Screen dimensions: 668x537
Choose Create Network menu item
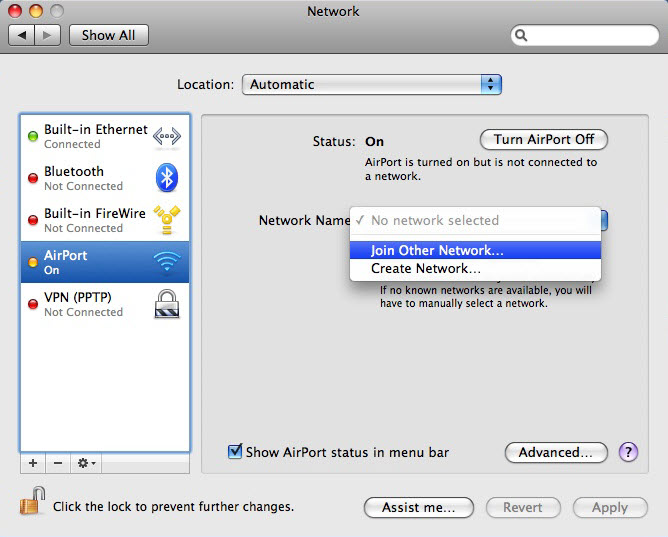426,269
